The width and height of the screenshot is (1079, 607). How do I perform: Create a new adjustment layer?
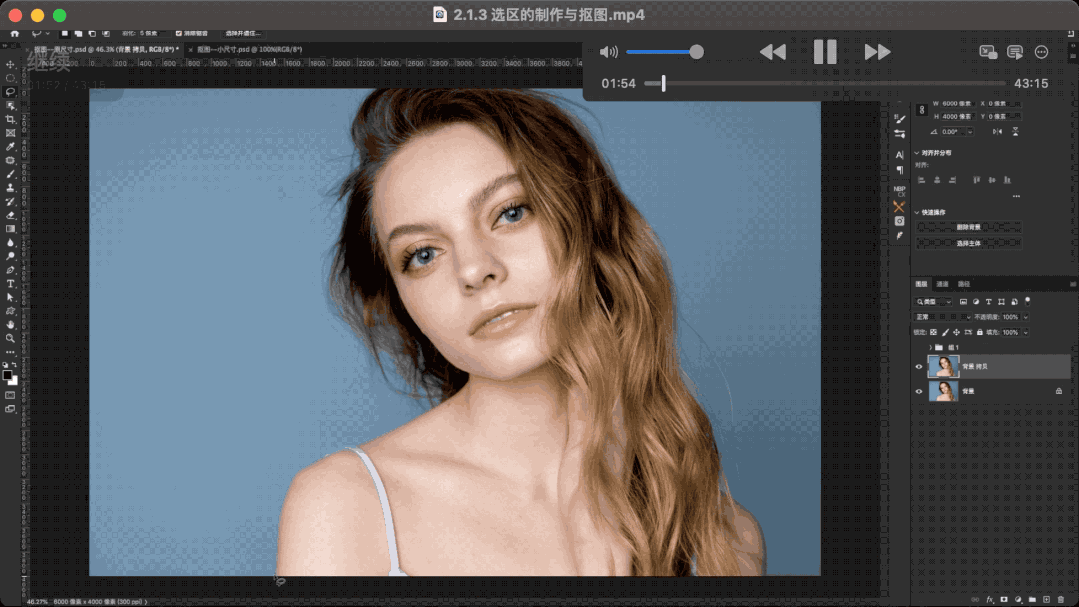click(x=1018, y=599)
